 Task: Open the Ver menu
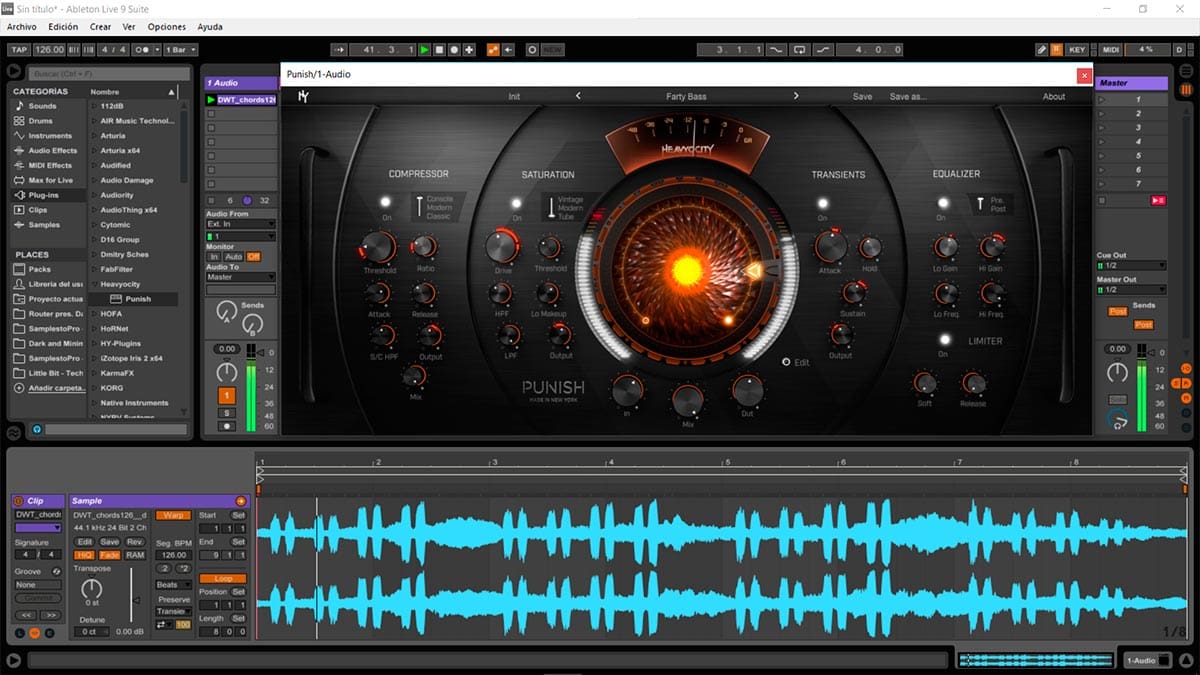click(129, 26)
